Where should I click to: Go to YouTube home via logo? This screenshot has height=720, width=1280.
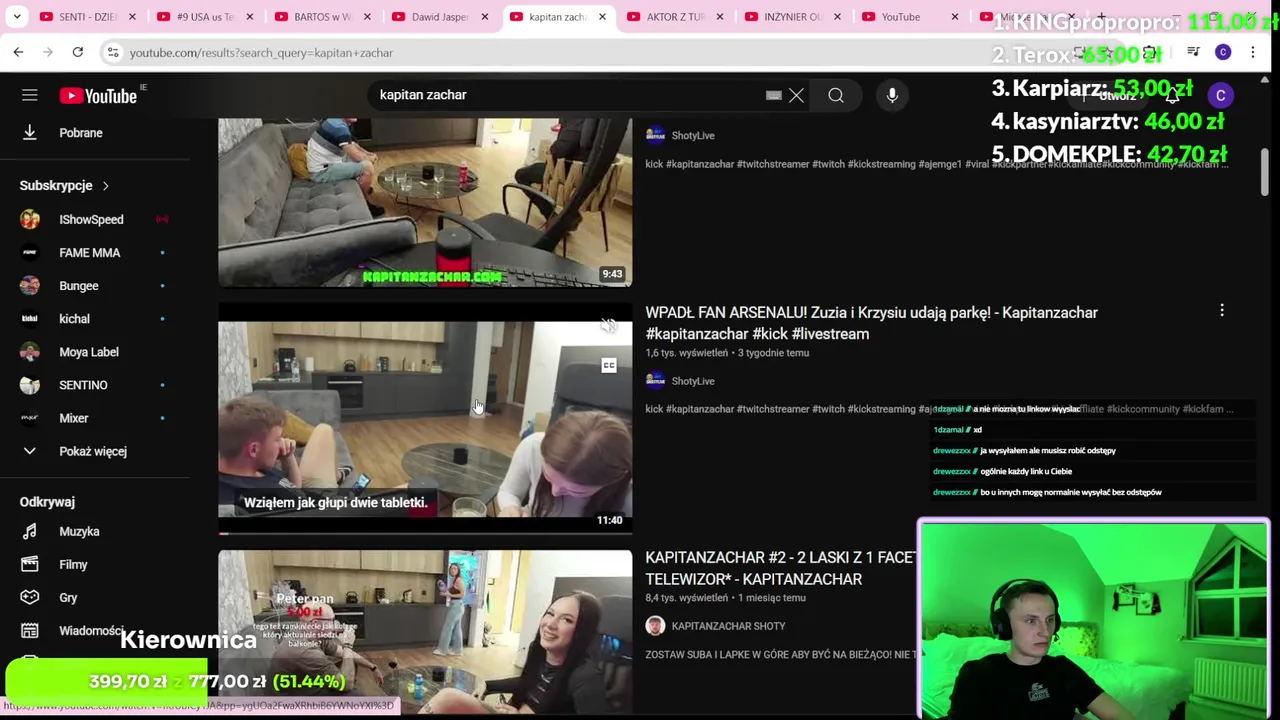point(98,96)
